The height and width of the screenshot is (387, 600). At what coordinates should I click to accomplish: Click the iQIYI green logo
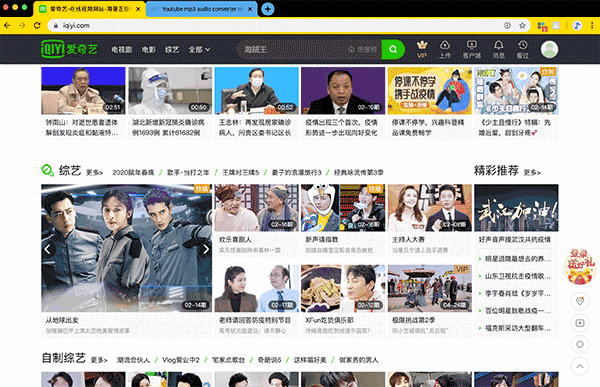(69, 49)
